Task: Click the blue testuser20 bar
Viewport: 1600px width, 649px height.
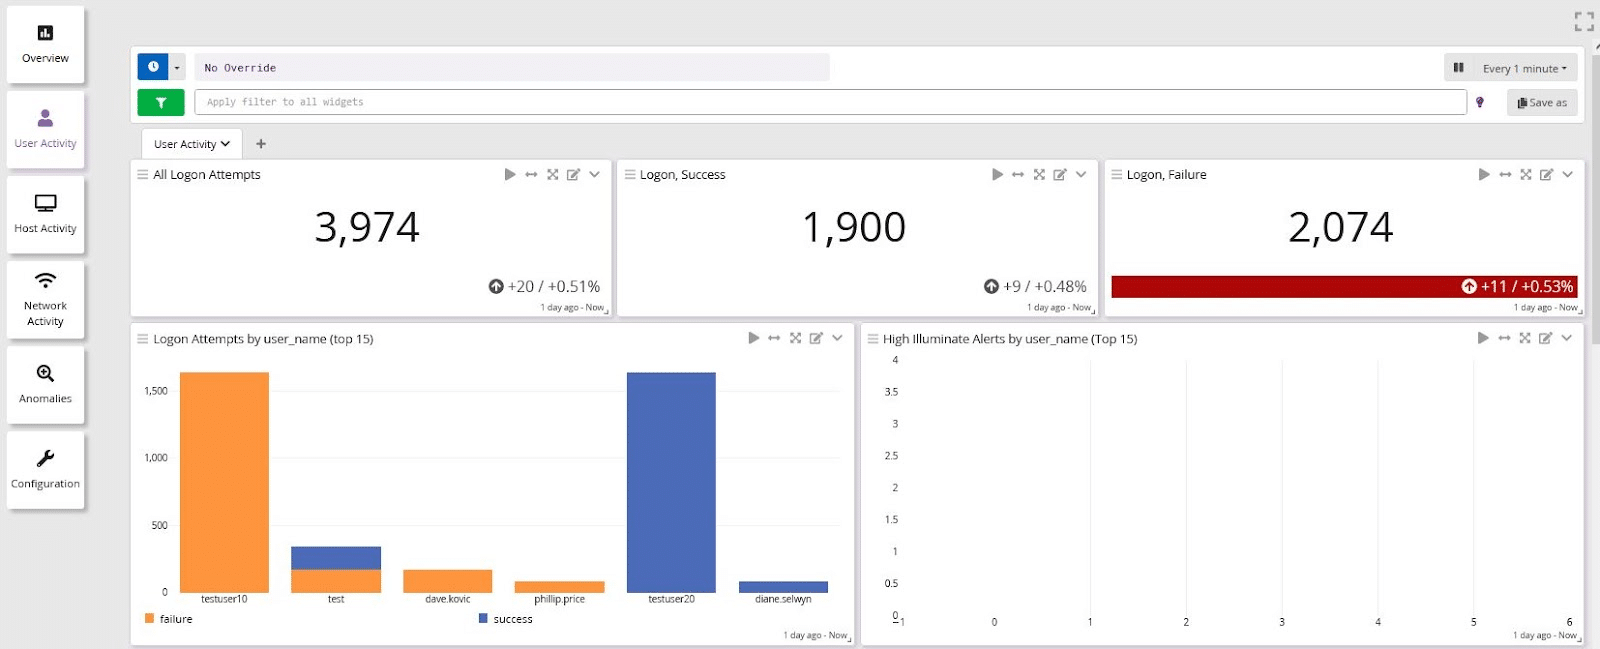Action: click(x=671, y=482)
